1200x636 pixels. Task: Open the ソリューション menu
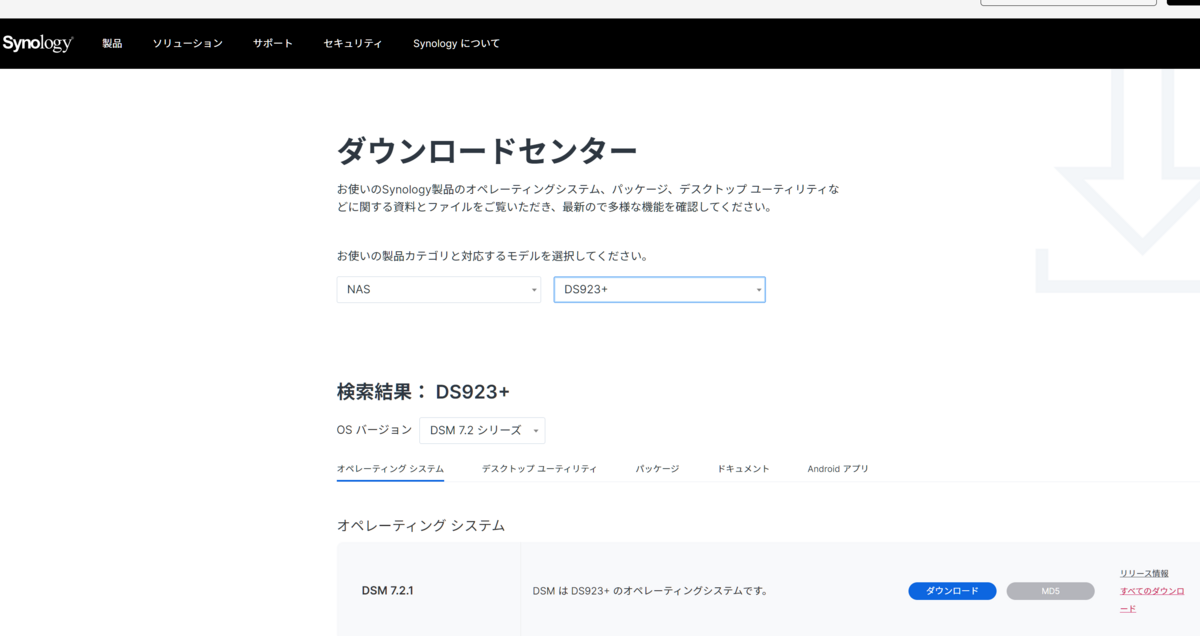187,44
